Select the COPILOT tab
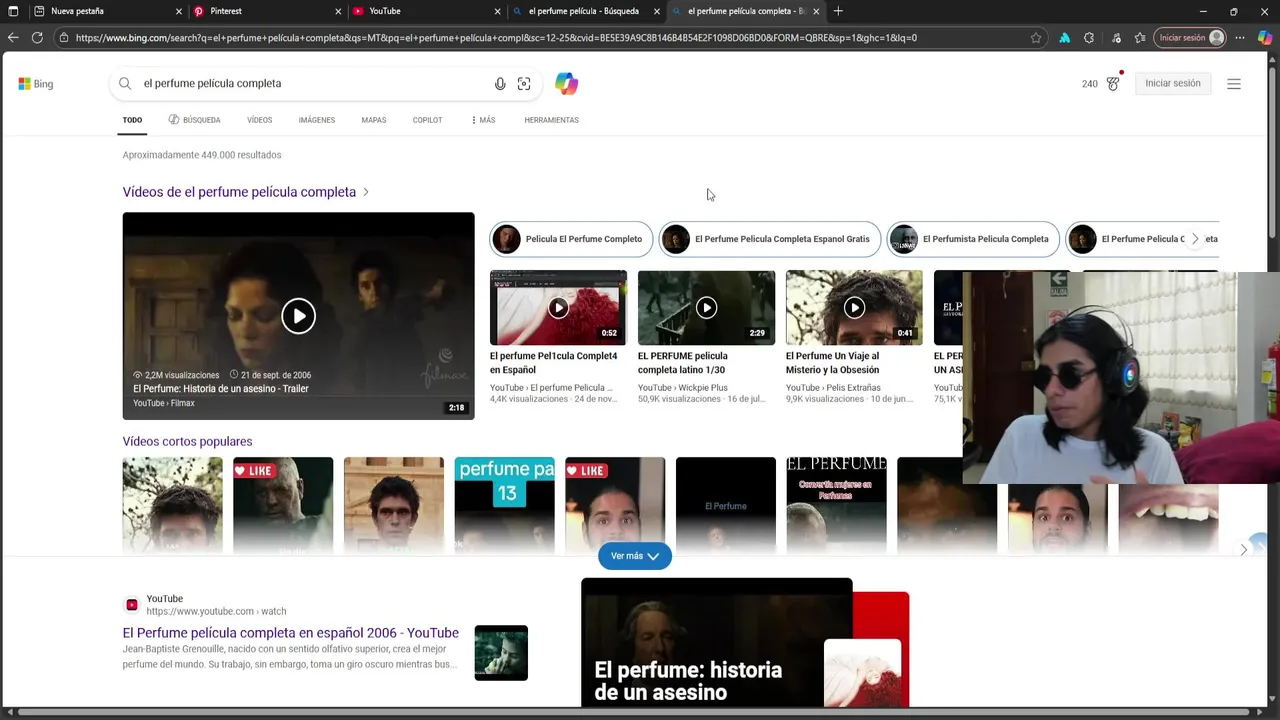Viewport: 1280px width, 720px height. [x=427, y=120]
